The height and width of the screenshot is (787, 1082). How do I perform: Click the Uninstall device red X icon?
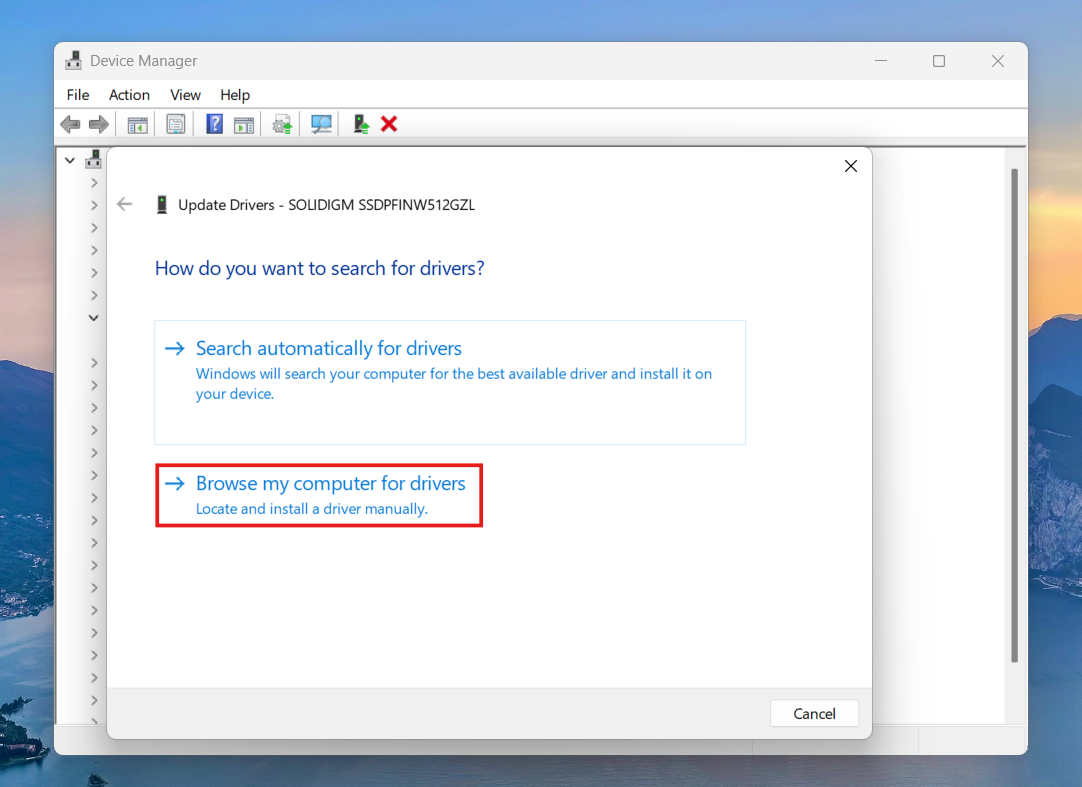click(389, 123)
